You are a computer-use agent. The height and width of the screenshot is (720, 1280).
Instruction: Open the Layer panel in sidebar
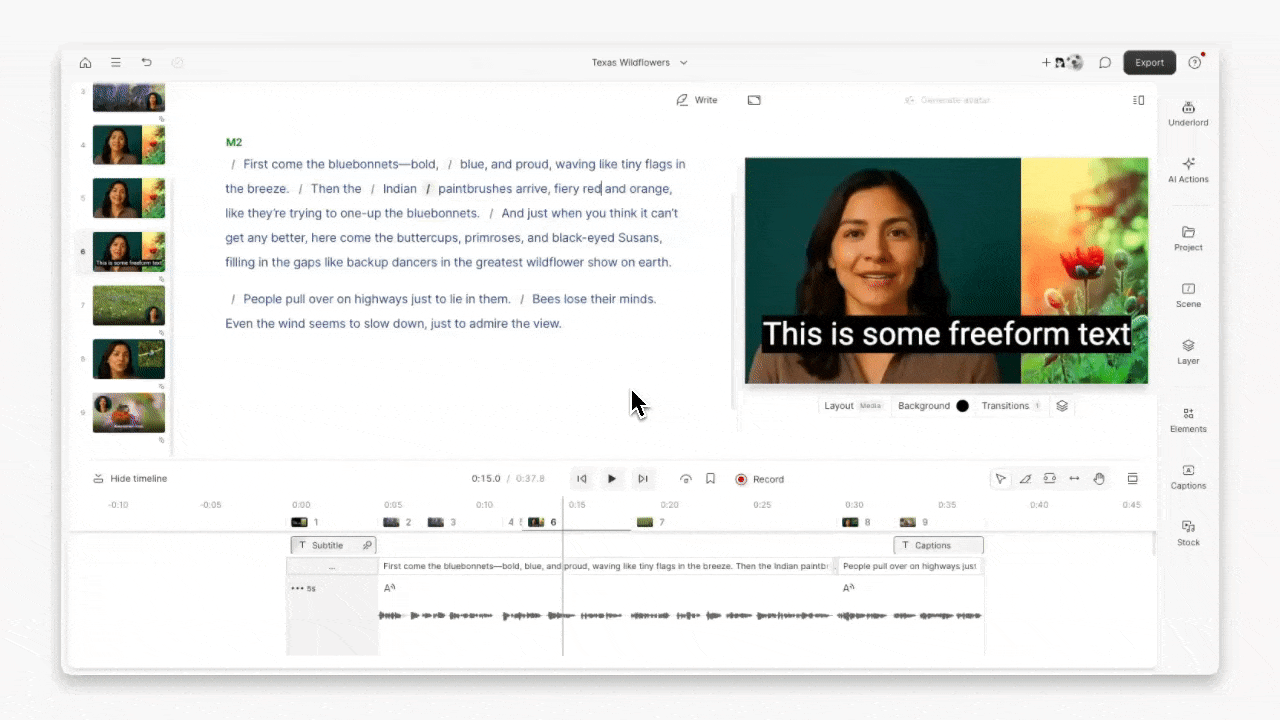[1188, 352]
